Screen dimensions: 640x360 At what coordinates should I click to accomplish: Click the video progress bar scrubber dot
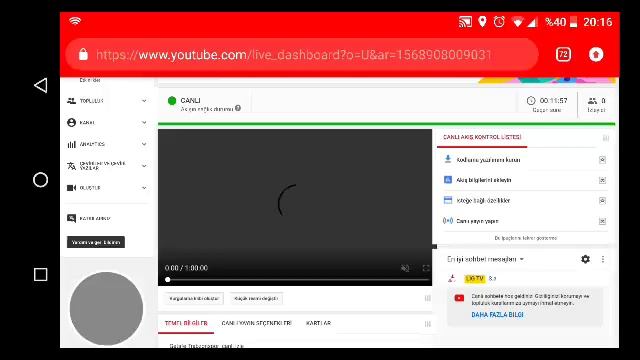click(x=168, y=280)
